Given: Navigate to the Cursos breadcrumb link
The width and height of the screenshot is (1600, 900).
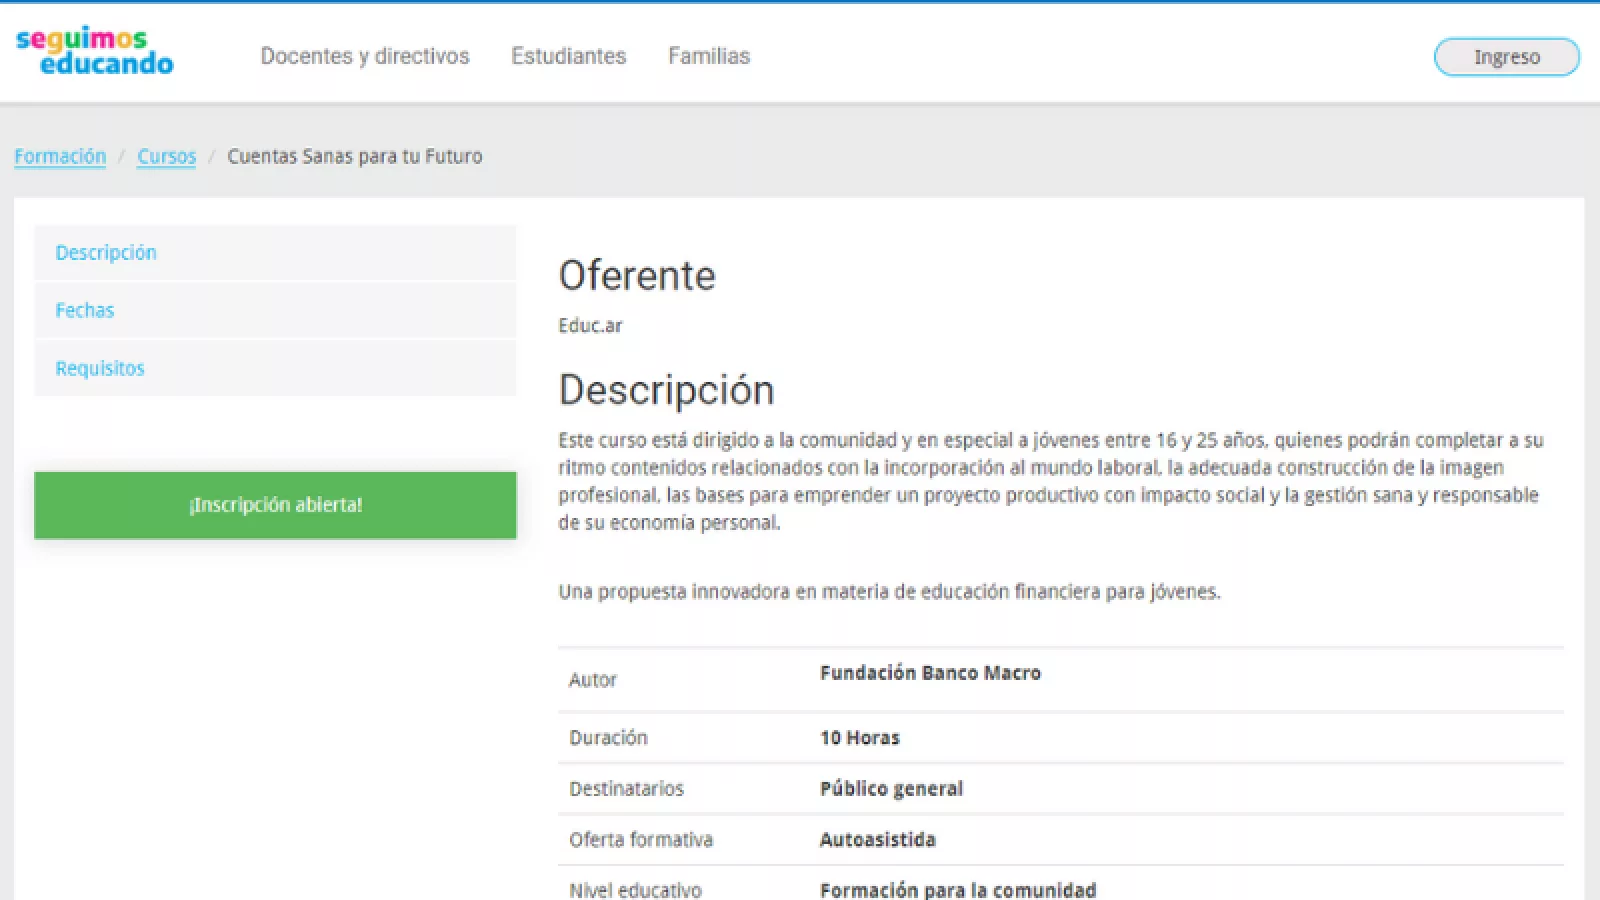Looking at the screenshot, I should pos(166,156).
